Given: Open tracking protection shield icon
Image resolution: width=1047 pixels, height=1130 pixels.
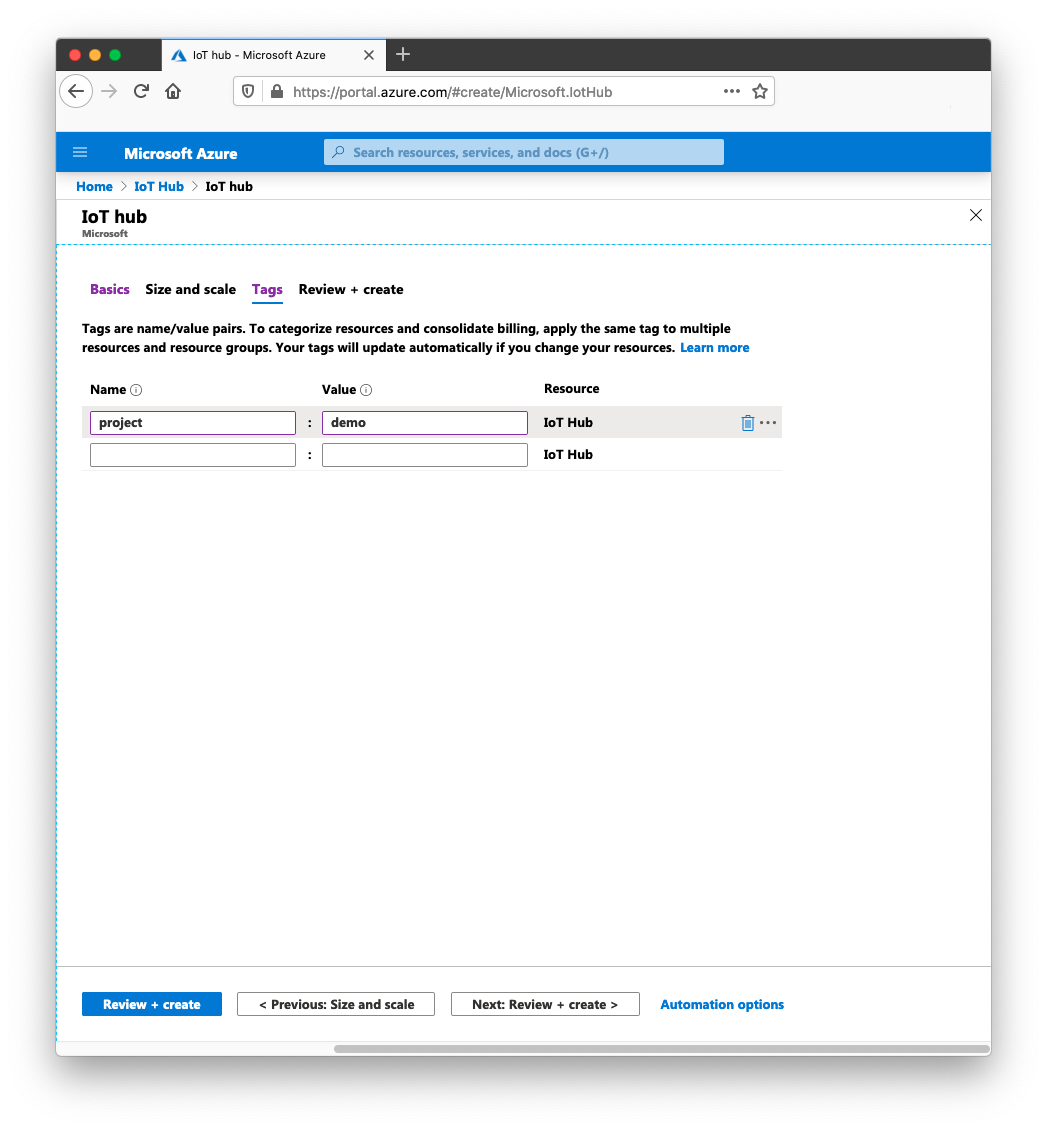Looking at the screenshot, I should pyautogui.click(x=248, y=92).
